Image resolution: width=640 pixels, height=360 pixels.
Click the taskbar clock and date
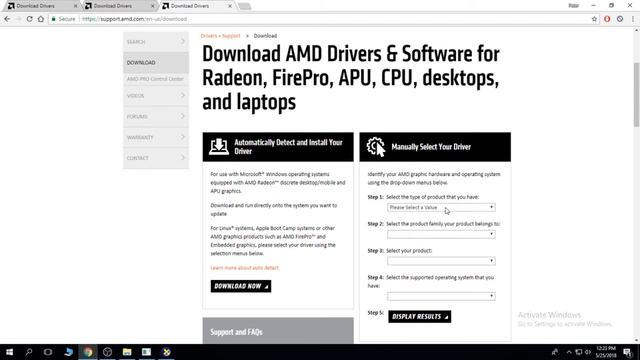(606, 352)
